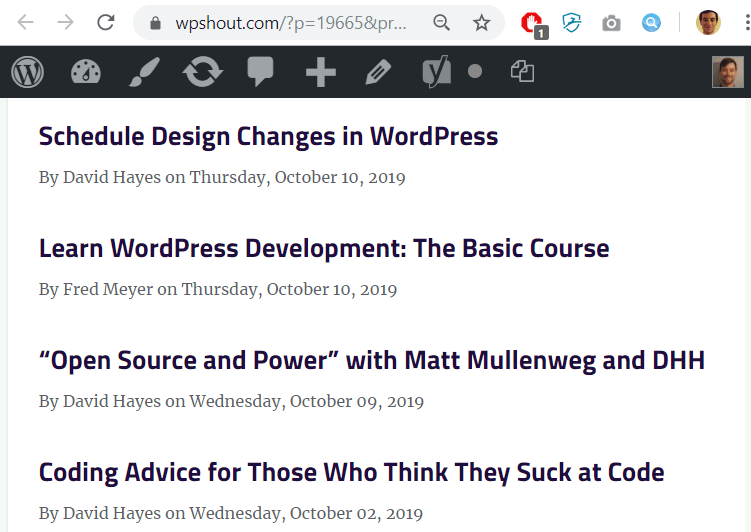Open the WordPress logo menu
751x532 pixels.
click(27, 72)
